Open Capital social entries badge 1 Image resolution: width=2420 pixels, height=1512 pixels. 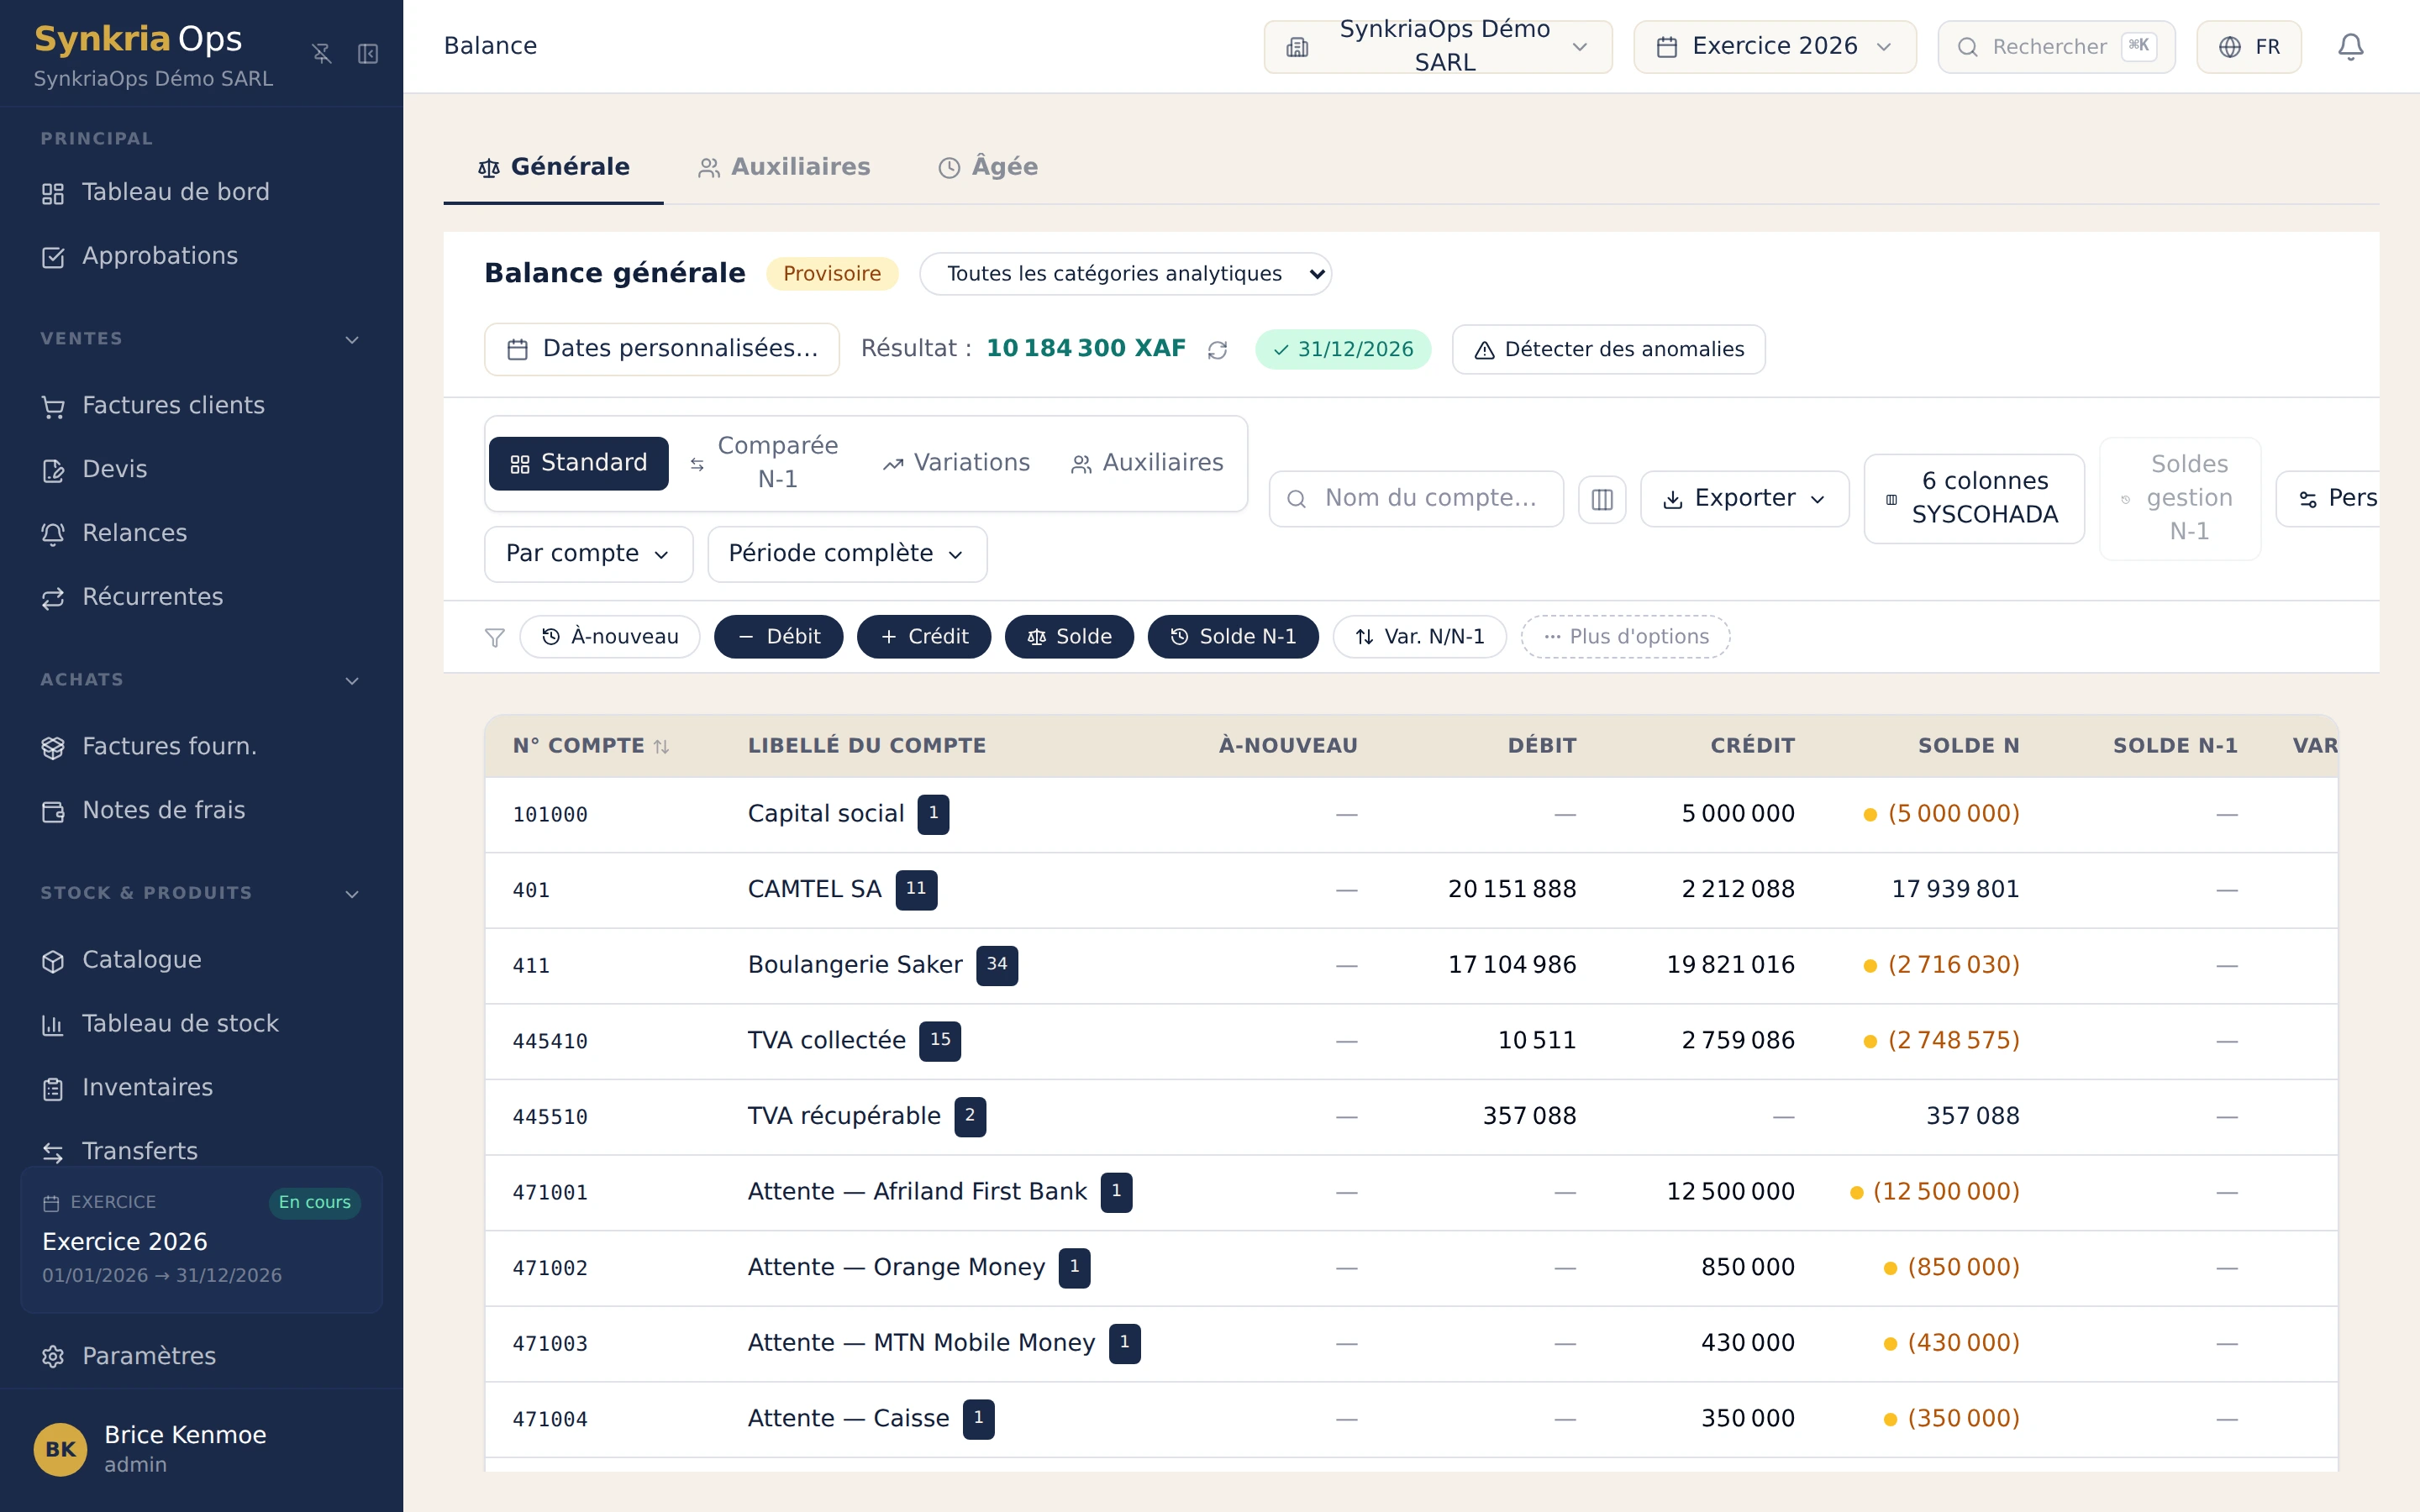click(x=933, y=814)
